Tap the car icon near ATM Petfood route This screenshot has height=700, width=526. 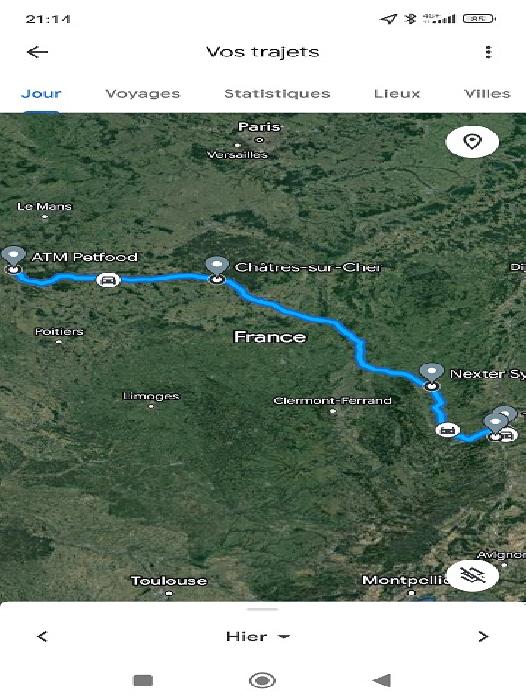pos(109,280)
